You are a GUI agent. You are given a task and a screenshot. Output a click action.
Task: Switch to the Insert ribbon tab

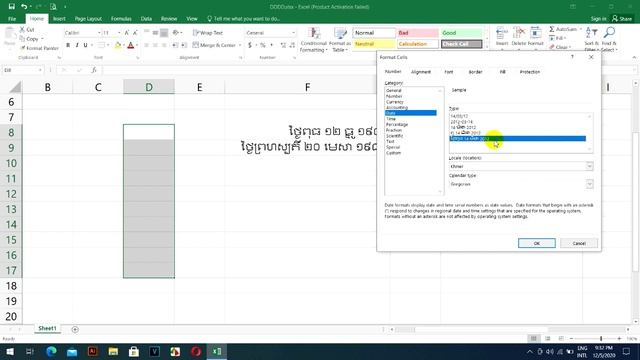59,19
